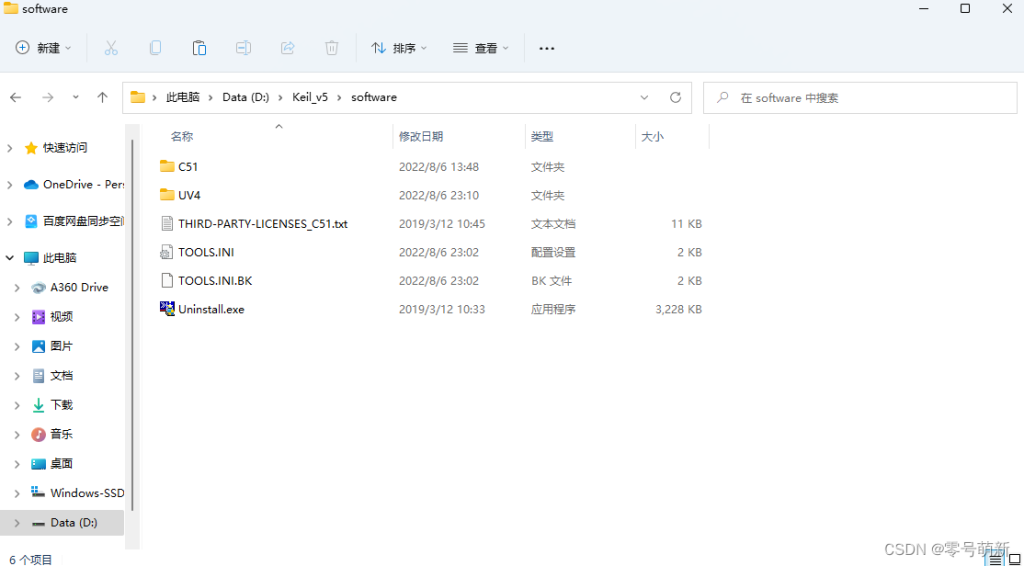Open 百度网盘同步空间 in sidebar

coord(73,221)
